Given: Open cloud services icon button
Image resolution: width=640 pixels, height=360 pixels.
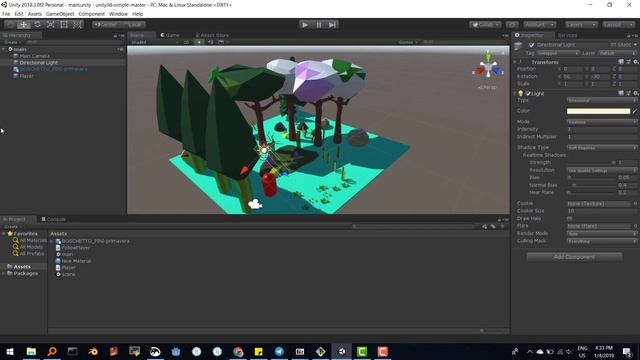Looking at the screenshot, I should coord(512,24).
